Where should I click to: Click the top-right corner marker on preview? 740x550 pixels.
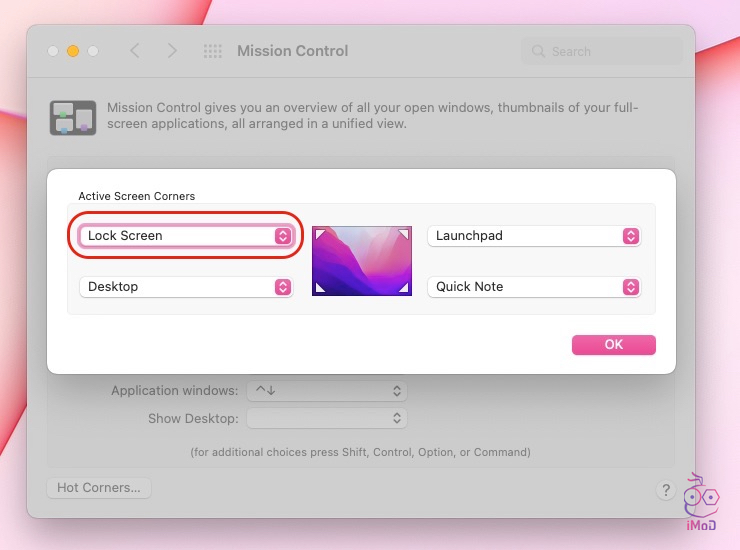tap(403, 234)
